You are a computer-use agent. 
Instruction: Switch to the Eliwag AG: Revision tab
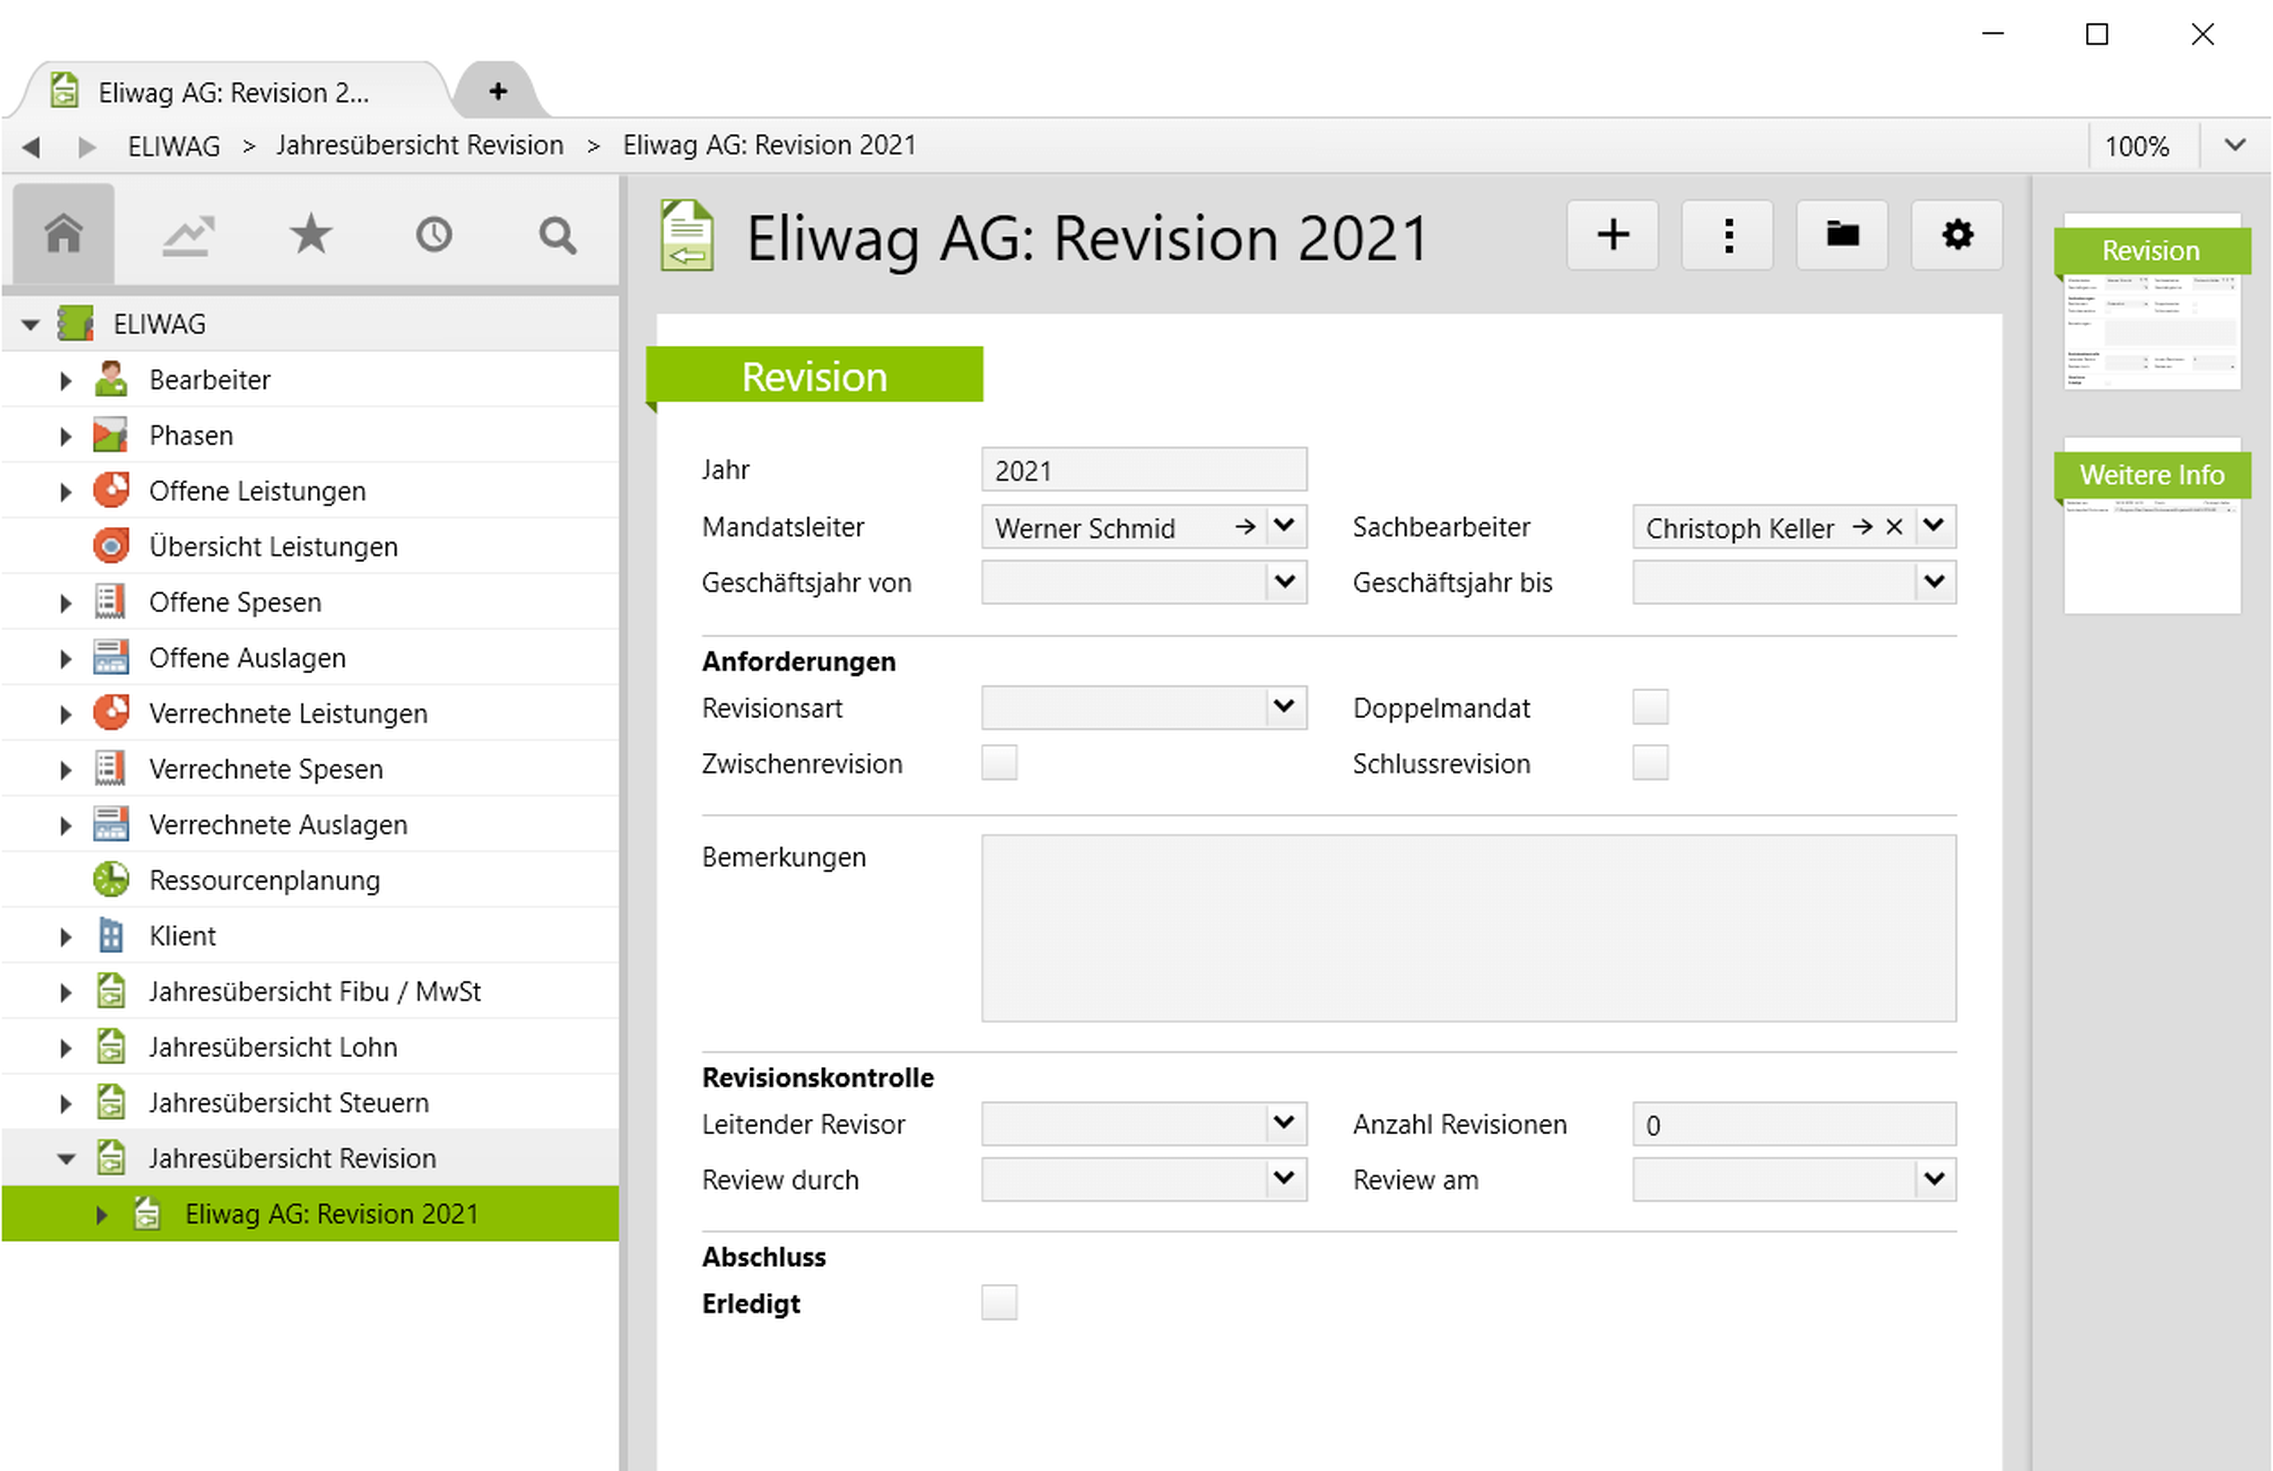[230, 91]
